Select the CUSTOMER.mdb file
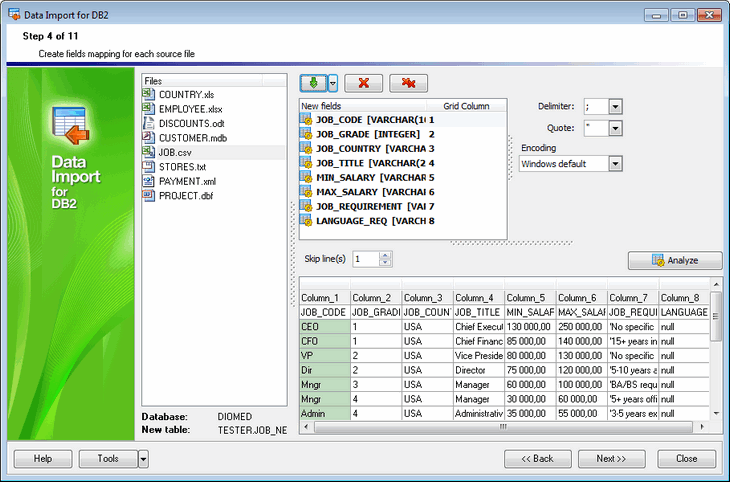 (192, 138)
